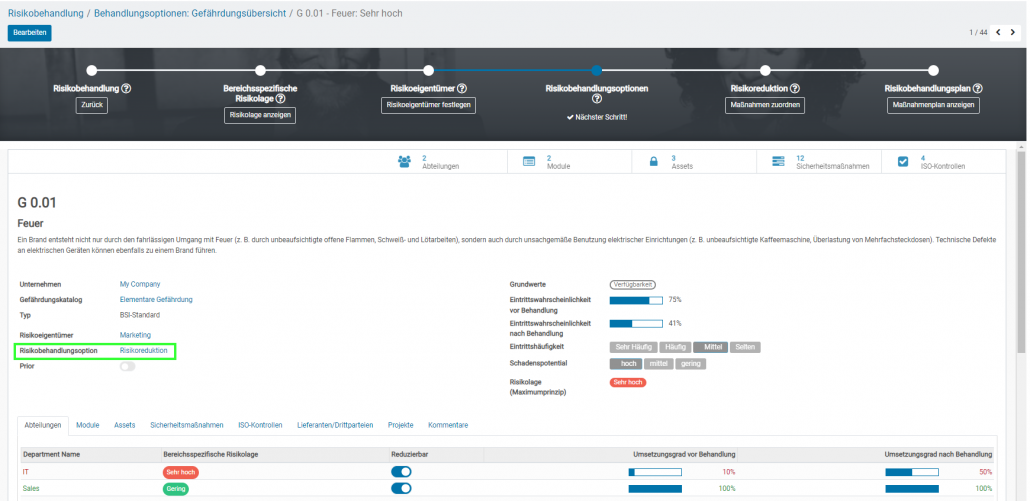This screenshot has height=501, width=1030.
Task: Click the Maßnahmen zuordnen button
Action: 765,105
